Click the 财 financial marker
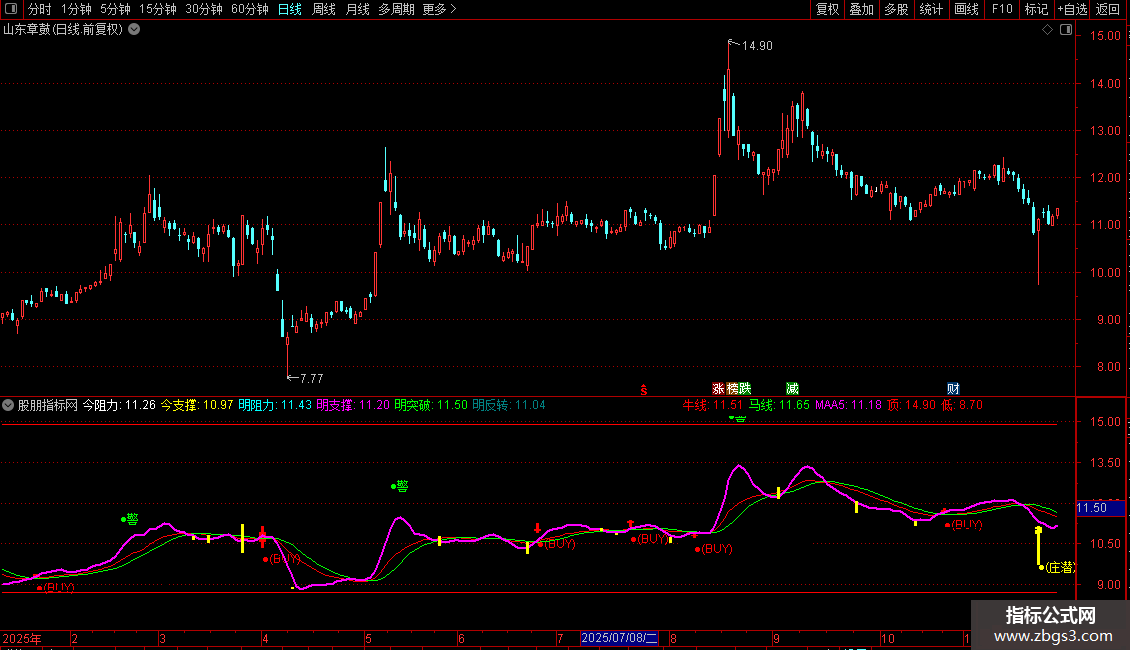The height and width of the screenshot is (650, 1130). click(953, 389)
